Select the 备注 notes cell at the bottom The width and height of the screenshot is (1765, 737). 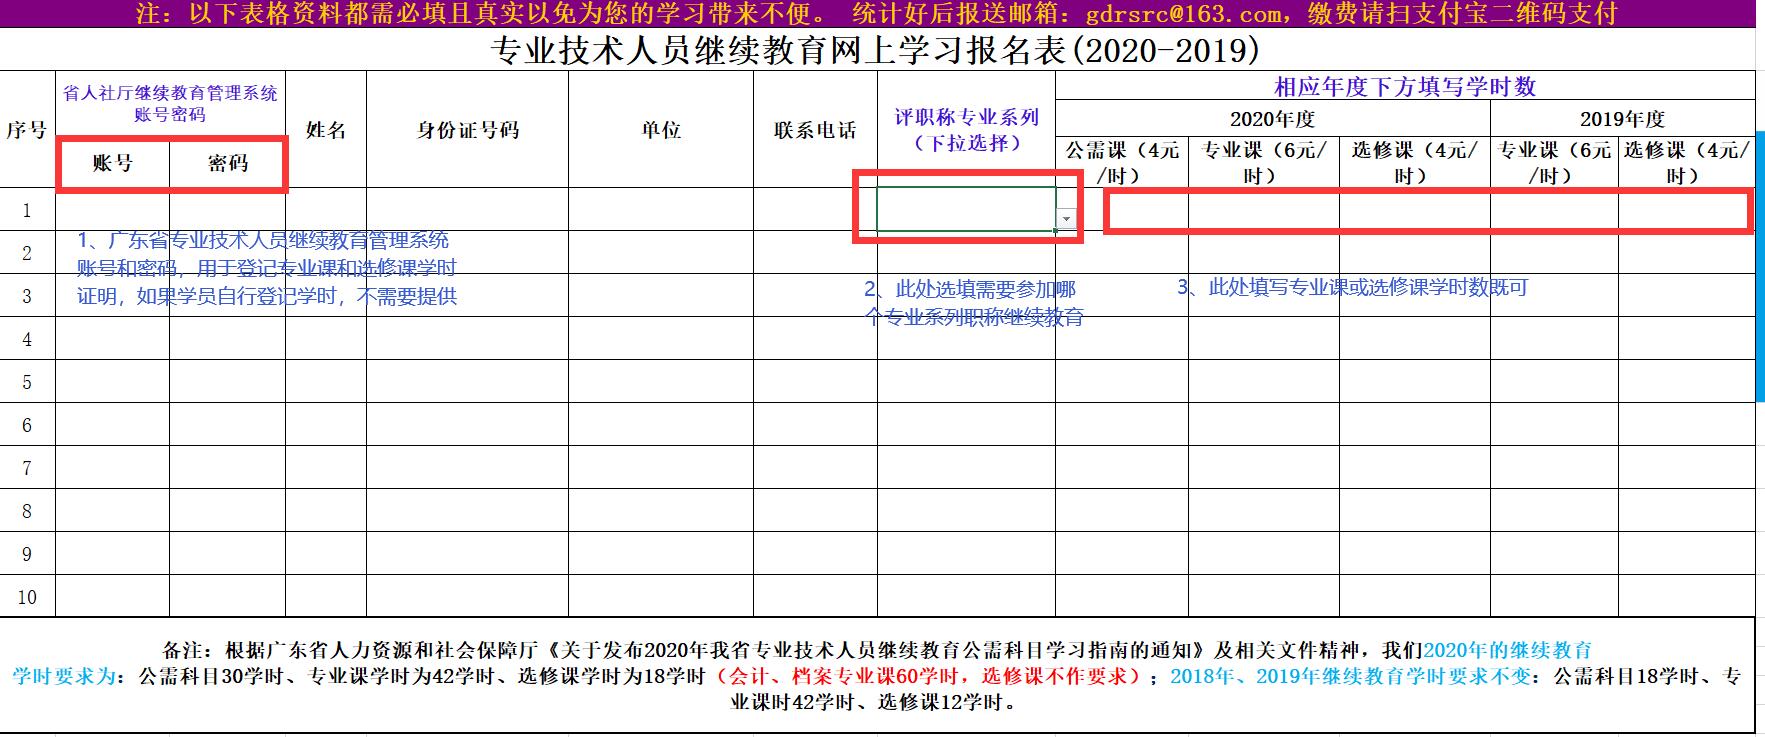point(876,676)
